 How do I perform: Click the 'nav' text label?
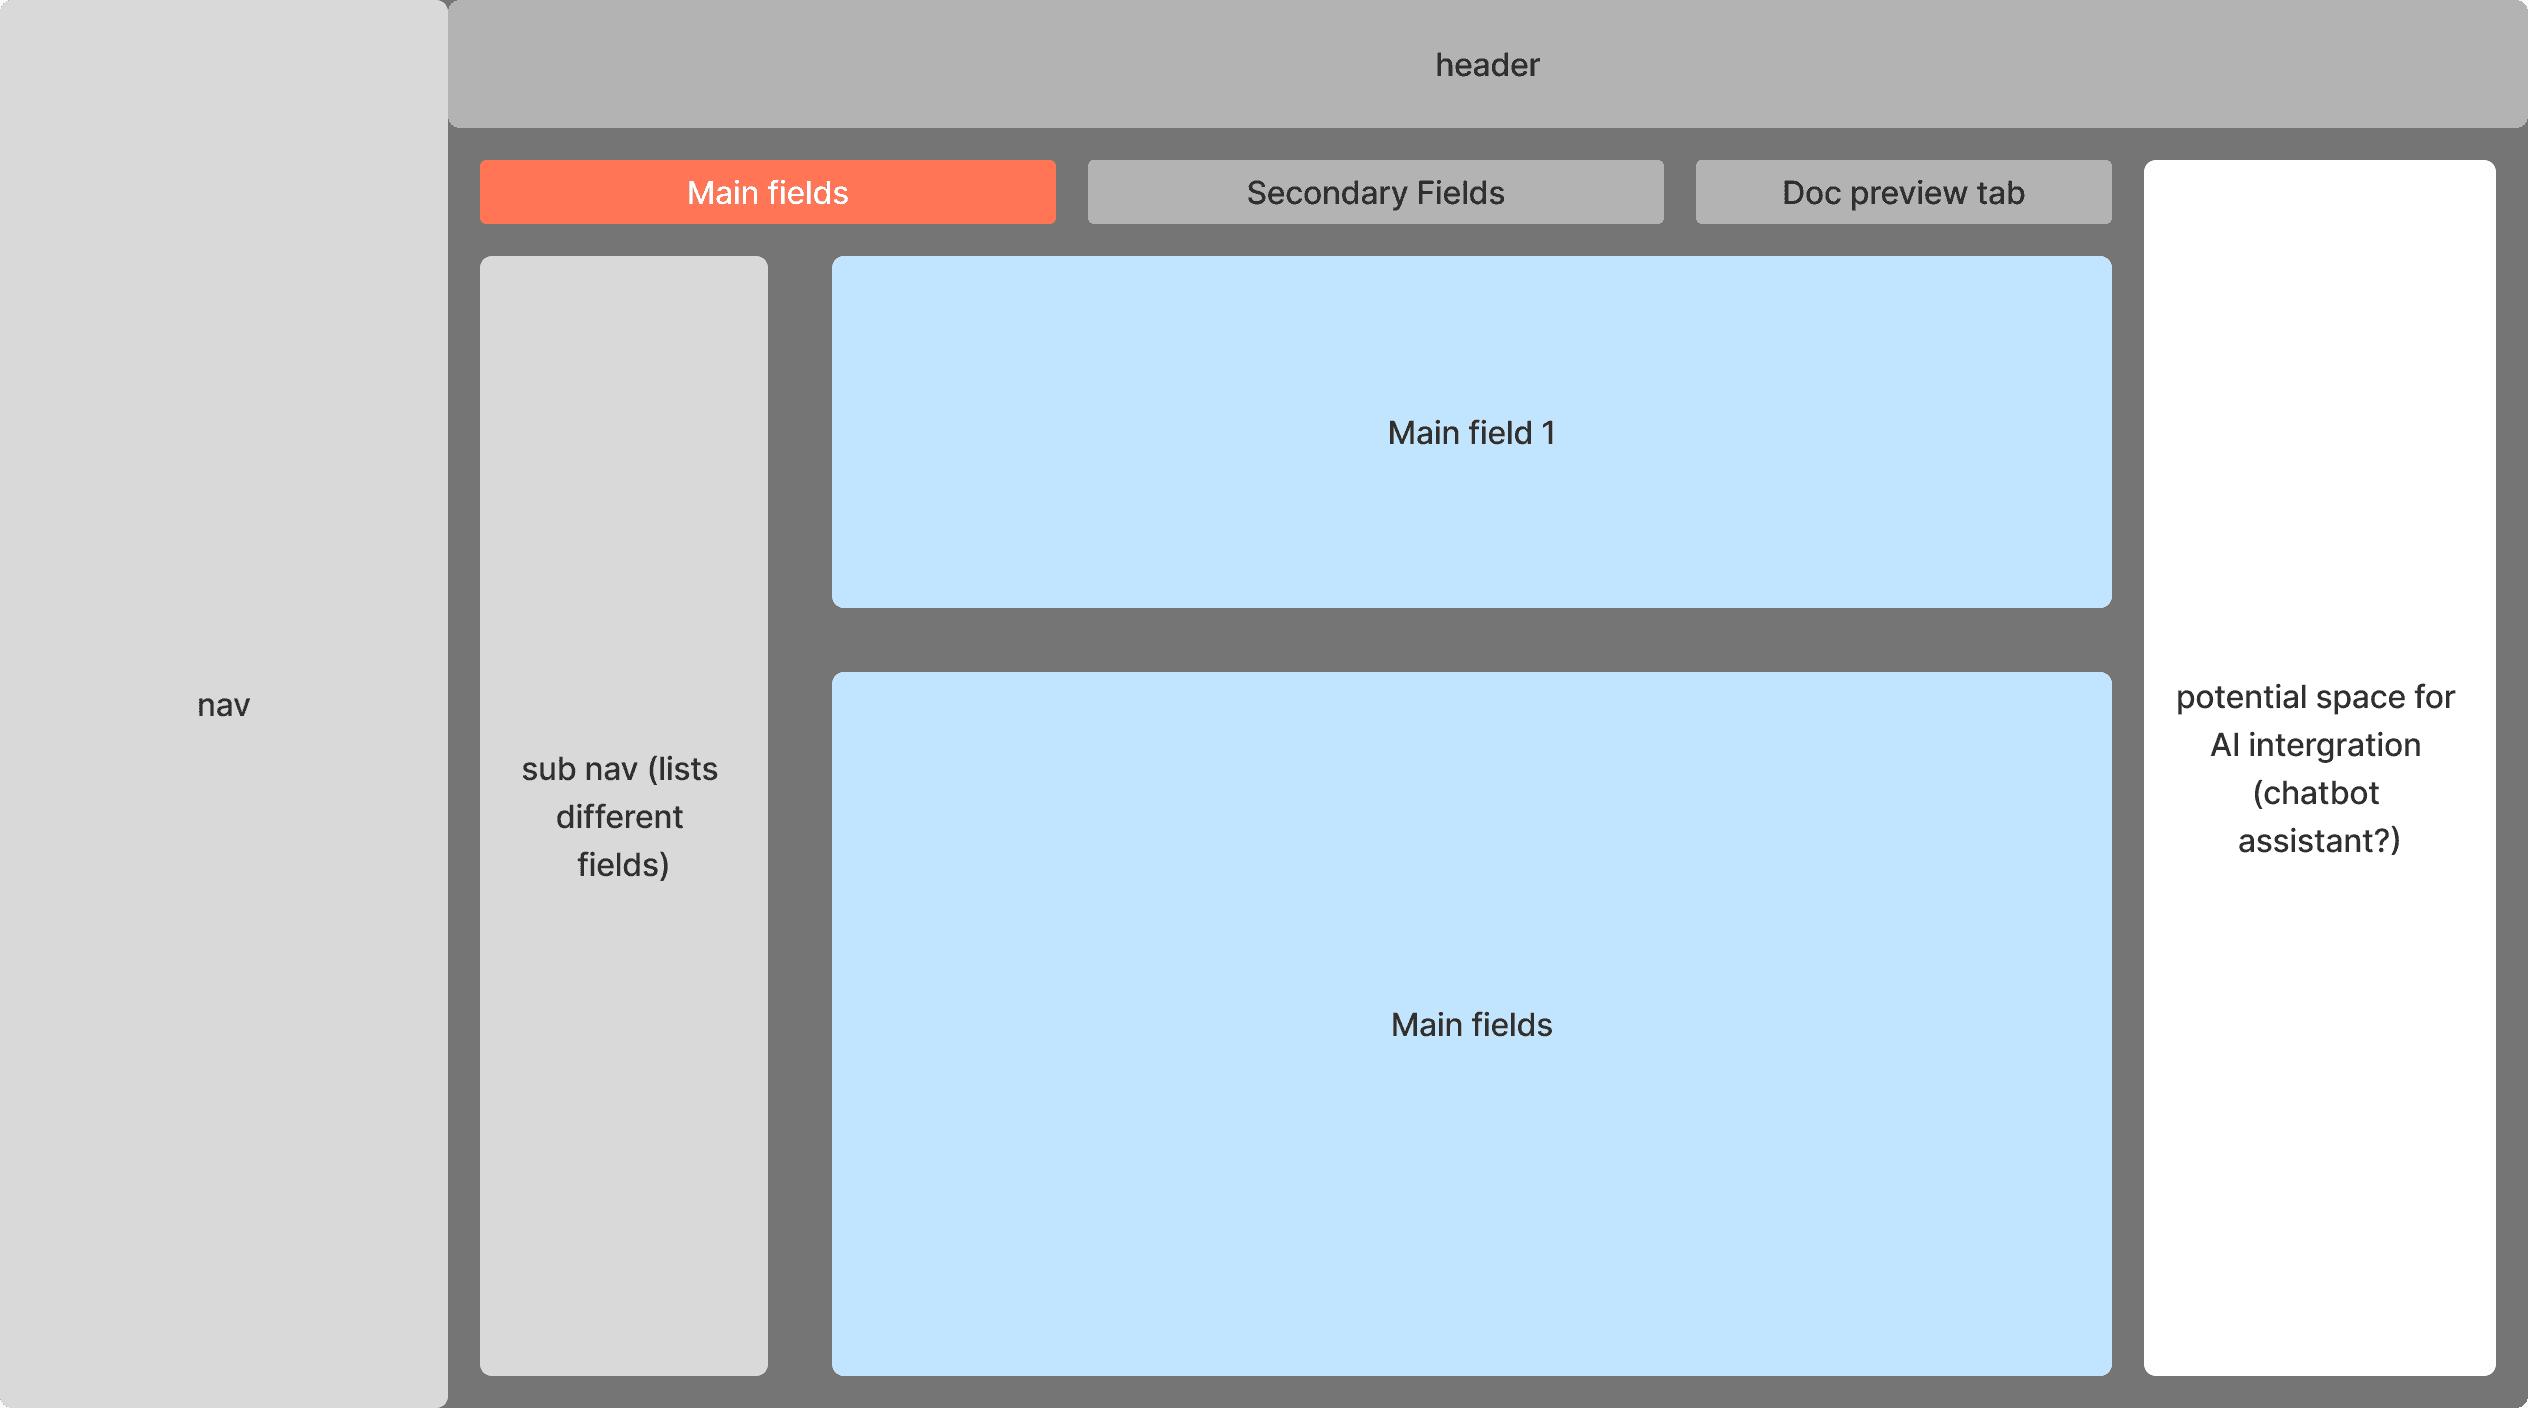(x=223, y=705)
